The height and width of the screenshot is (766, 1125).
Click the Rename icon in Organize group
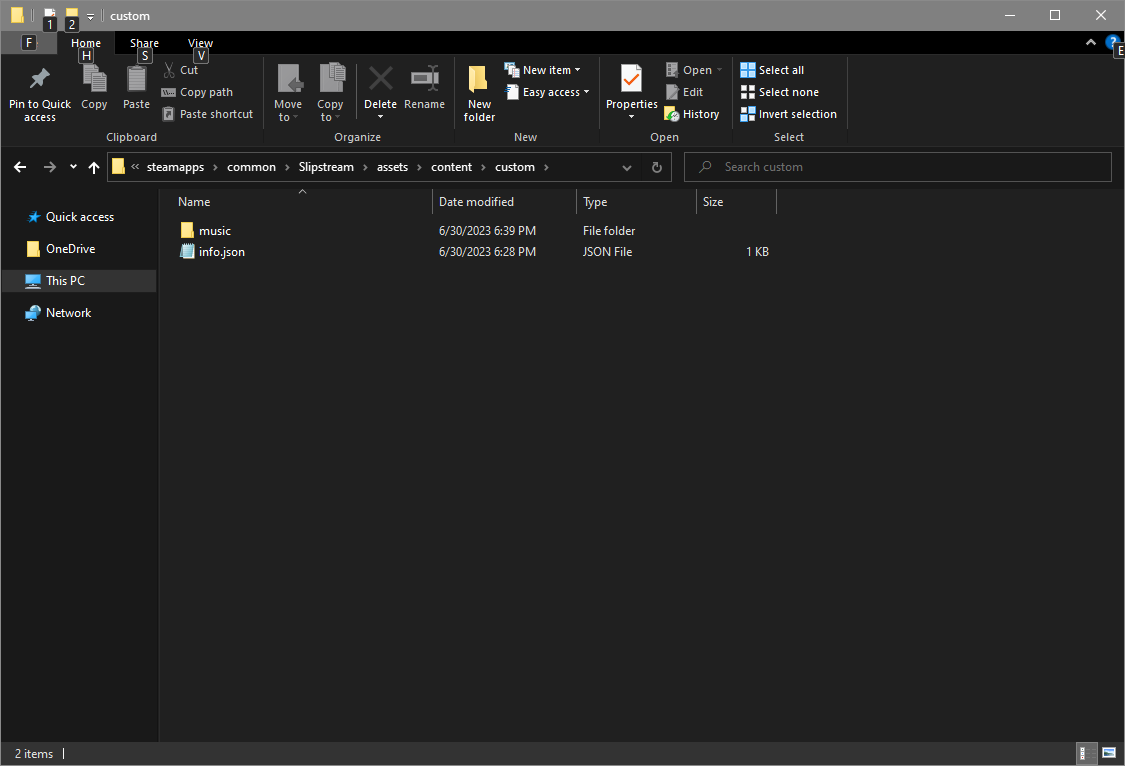424,79
